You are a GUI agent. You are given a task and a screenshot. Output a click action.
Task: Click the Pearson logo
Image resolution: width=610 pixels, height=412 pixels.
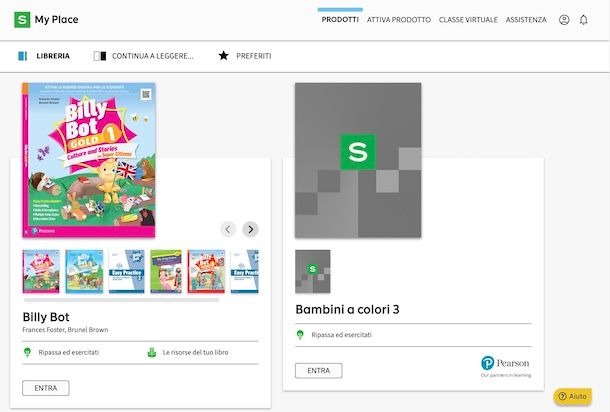[x=505, y=366]
